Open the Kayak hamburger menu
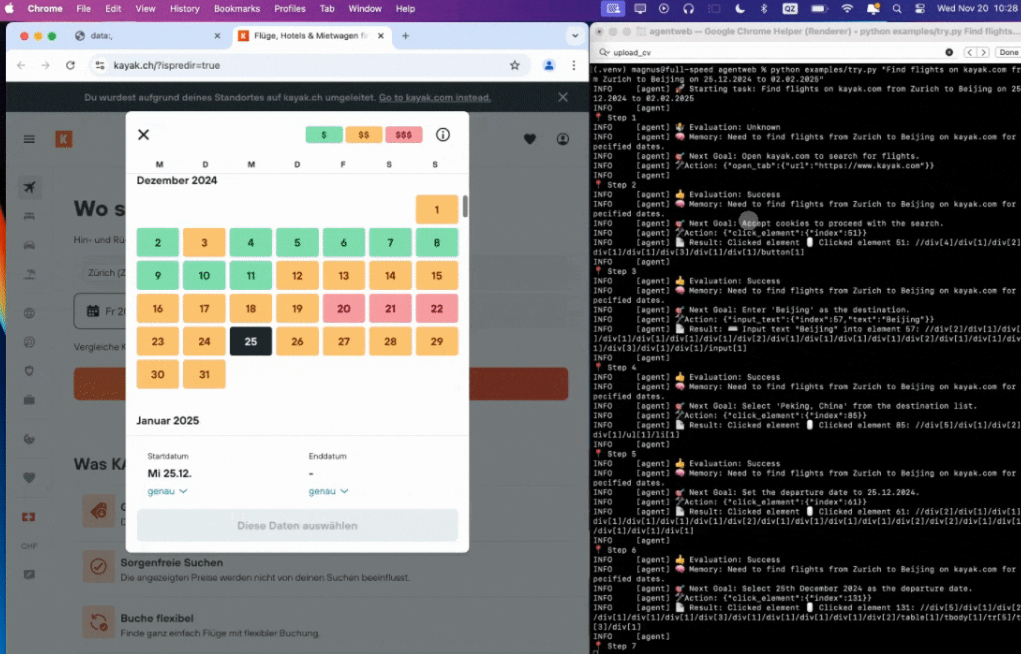 [x=29, y=139]
